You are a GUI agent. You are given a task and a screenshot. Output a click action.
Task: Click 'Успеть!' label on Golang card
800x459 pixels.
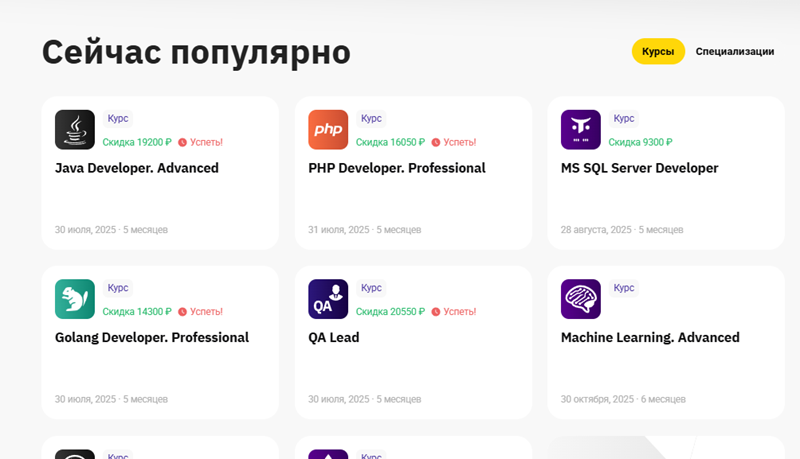point(207,312)
